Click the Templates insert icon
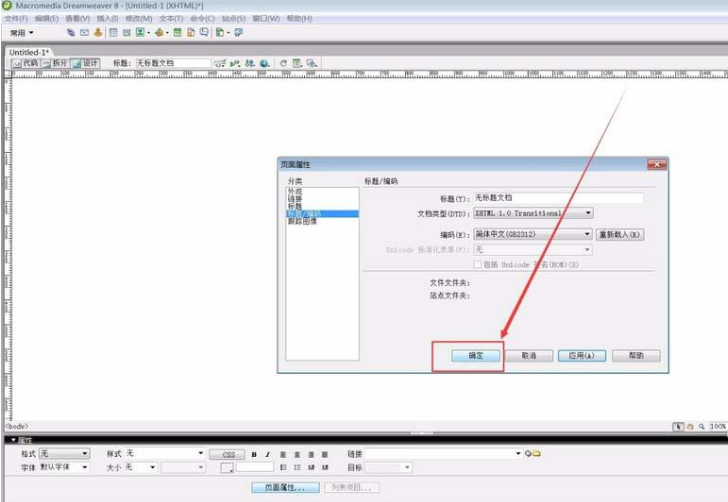The image size is (728, 502). pos(220,33)
